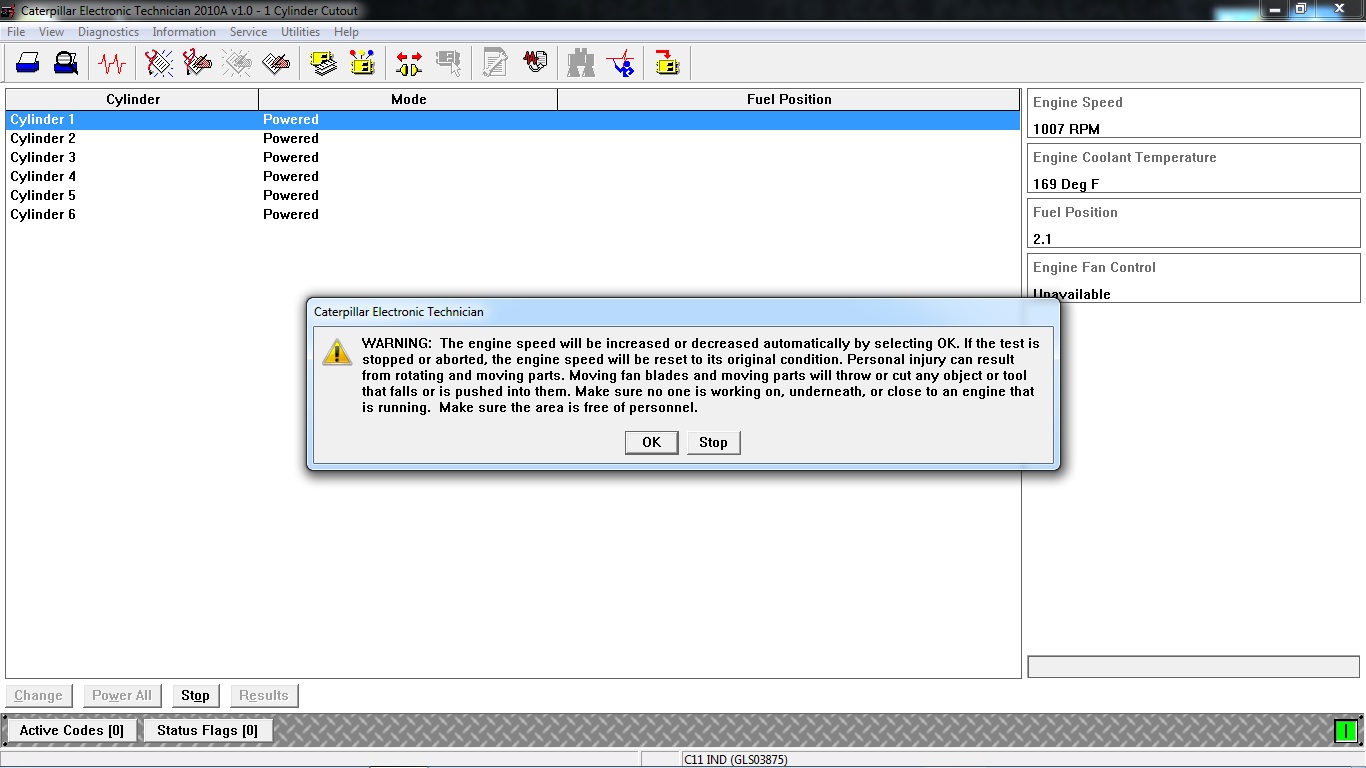Click the Stop button below the cylinder list
This screenshot has height=768, width=1366.
[x=195, y=695]
